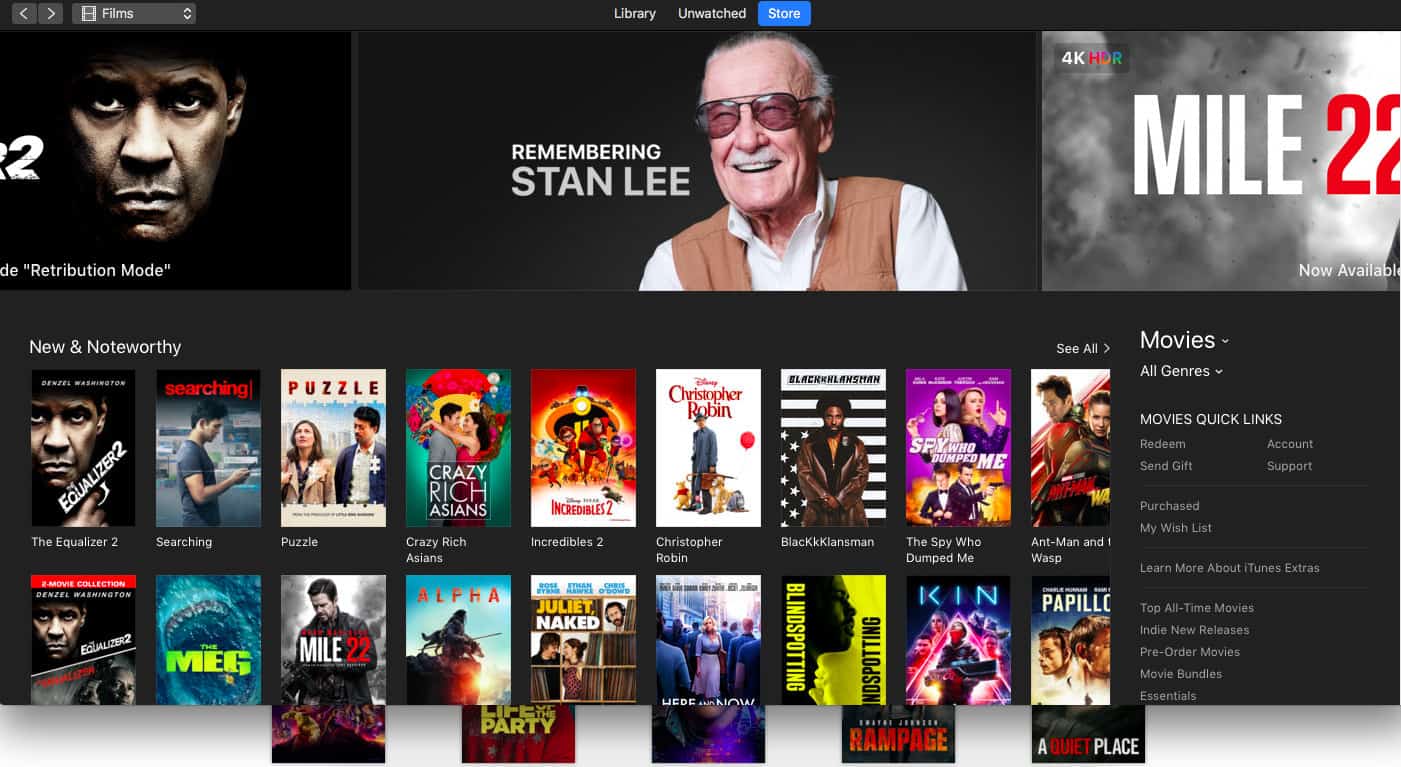Open Pre-Order Movies link

(x=1189, y=652)
